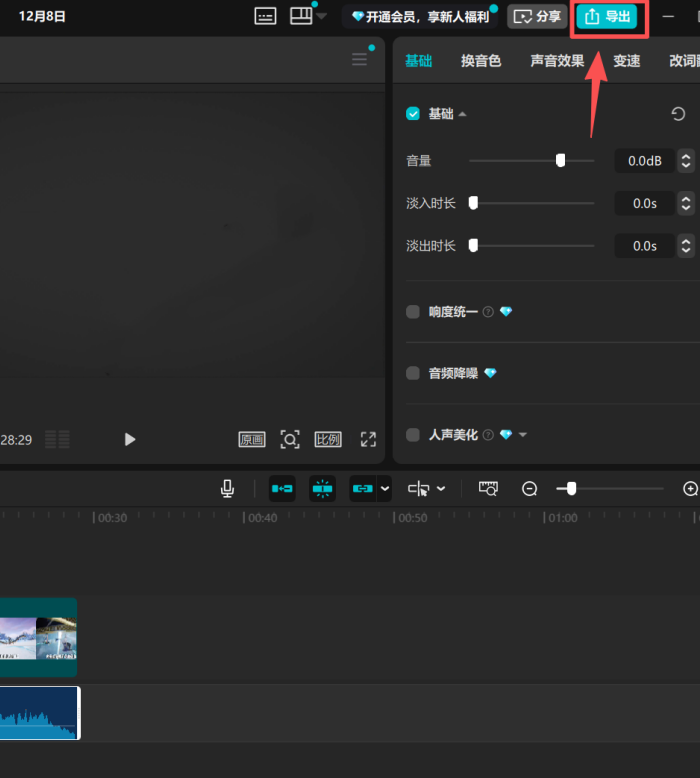The height and width of the screenshot is (778, 700).
Task: Click the audio level meter bars
Action: (x=58, y=440)
